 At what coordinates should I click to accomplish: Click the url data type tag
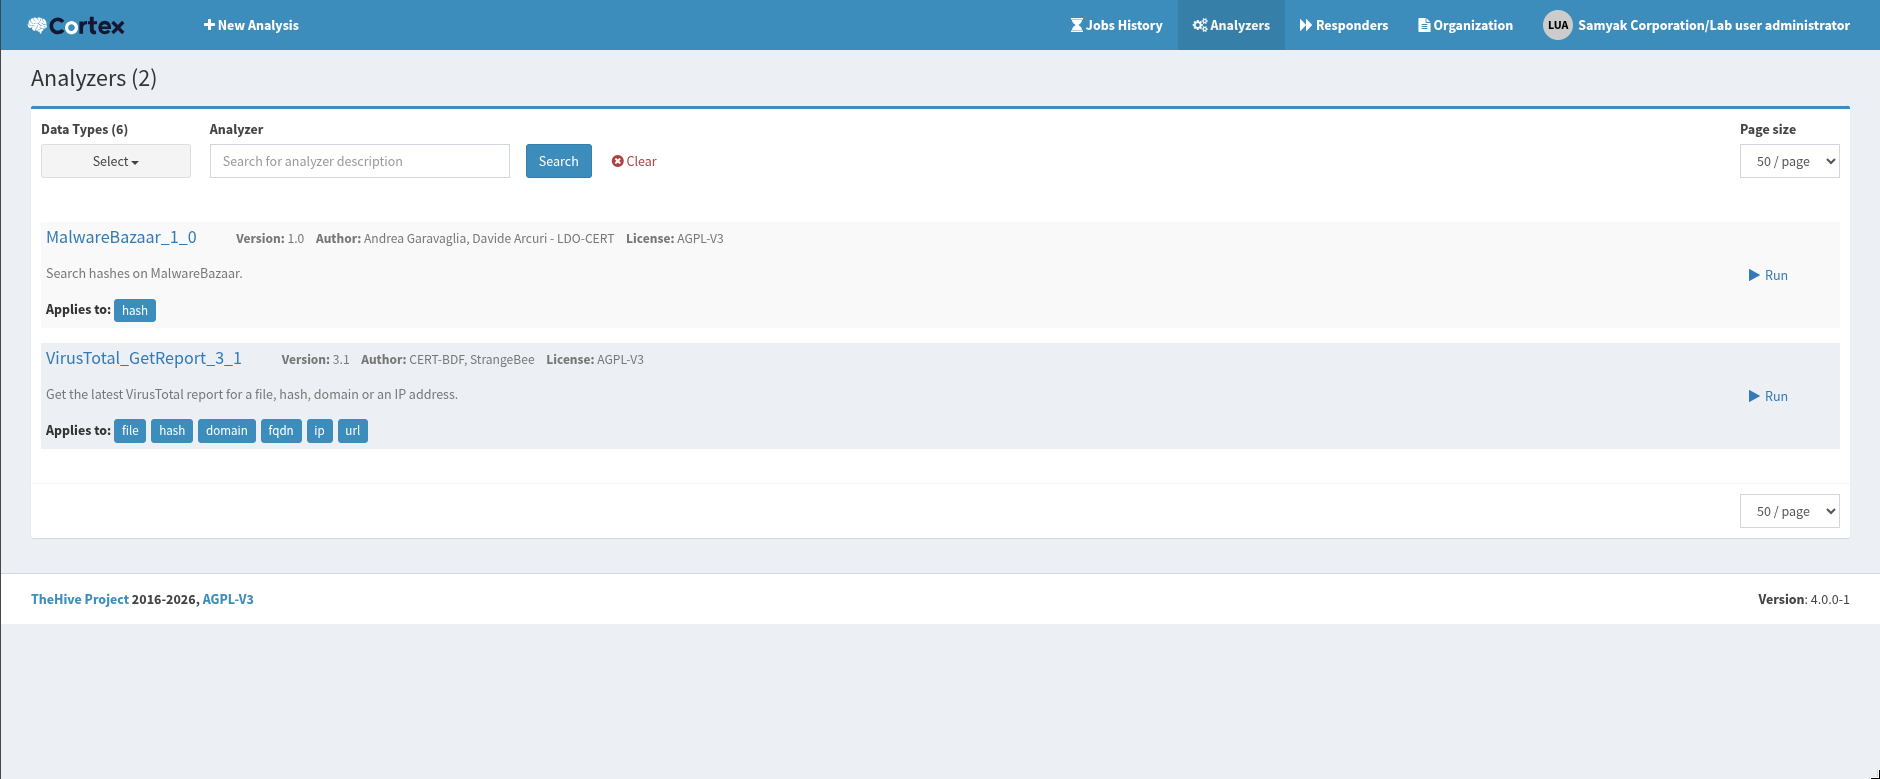point(353,431)
